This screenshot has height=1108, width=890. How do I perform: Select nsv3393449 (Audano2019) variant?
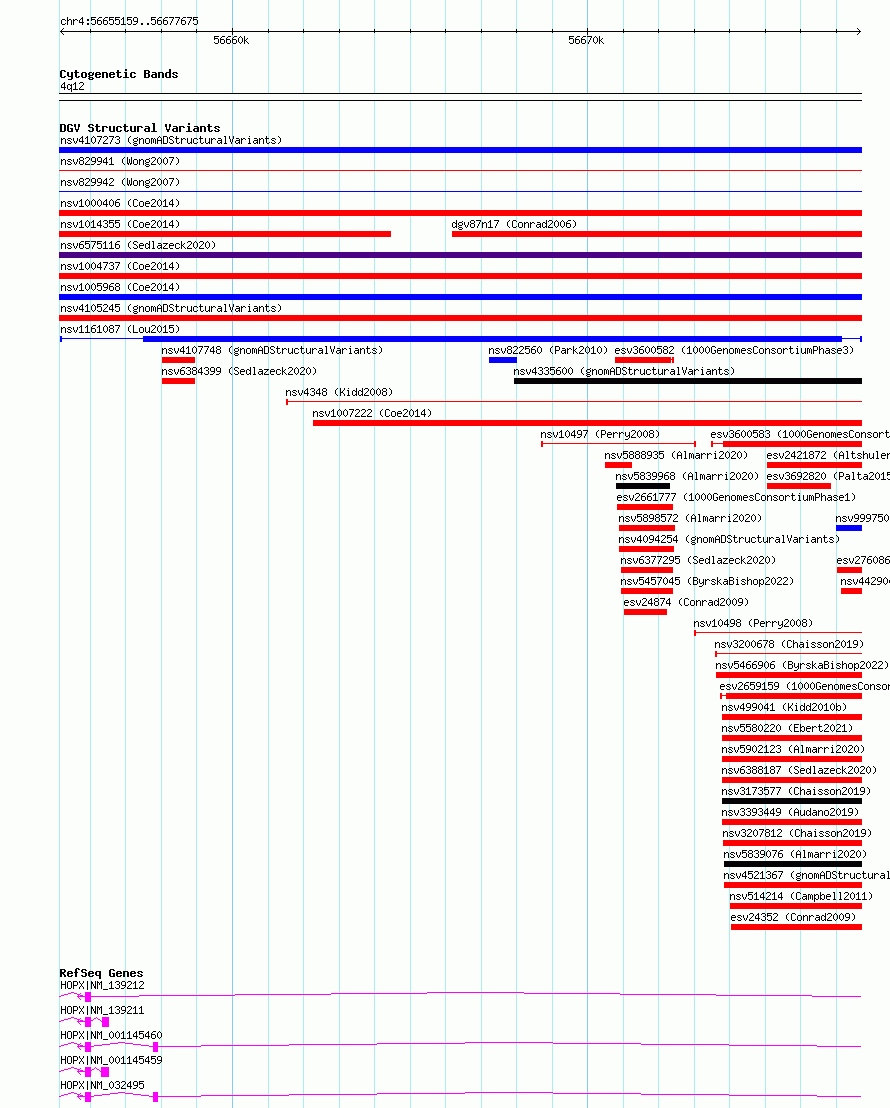click(791, 813)
